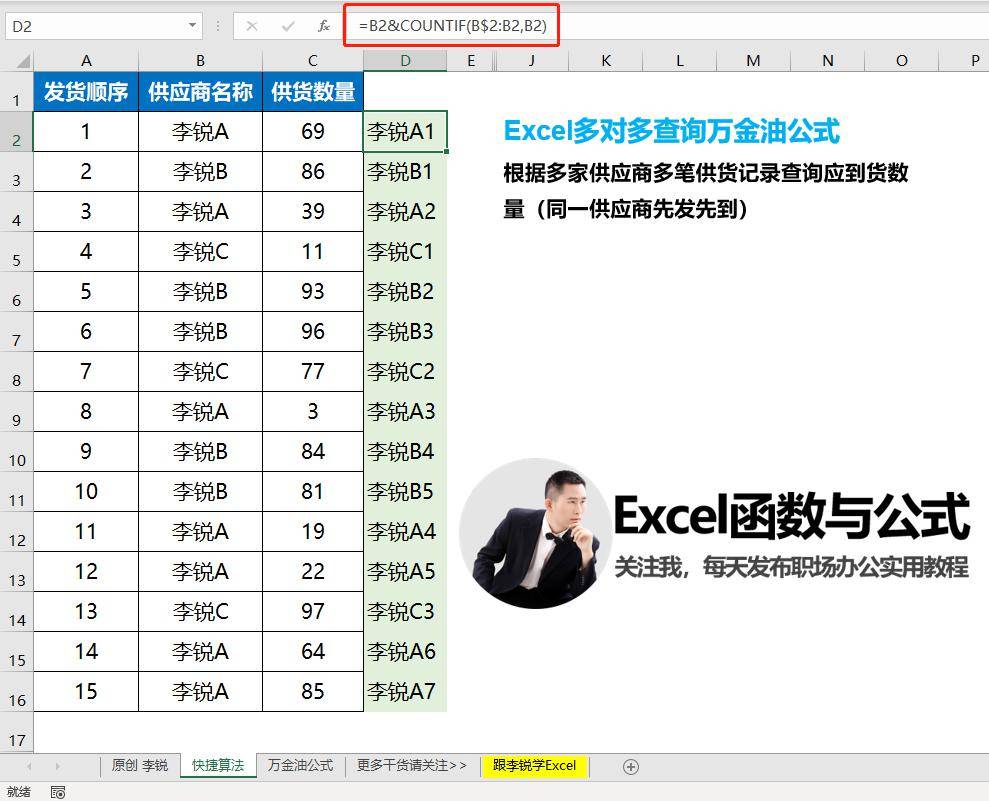Click into the formula bar COUNTIF formula

click(452, 26)
